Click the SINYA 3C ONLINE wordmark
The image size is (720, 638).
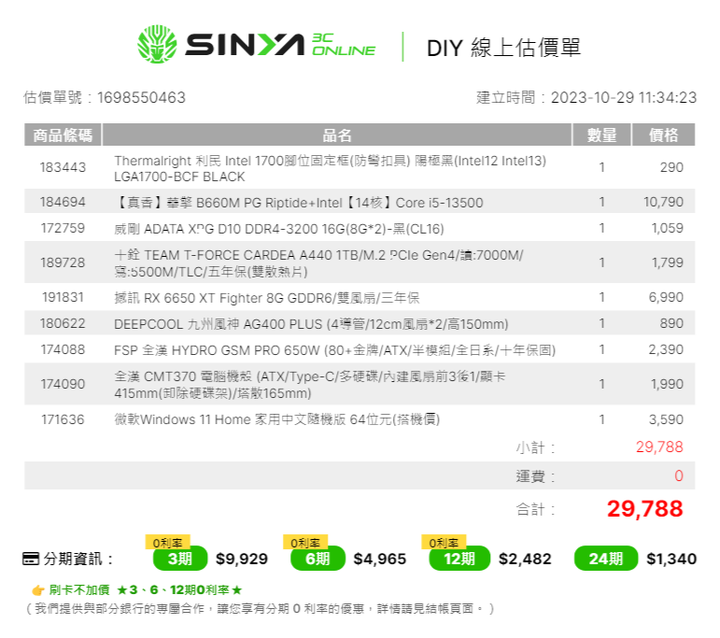(280, 45)
